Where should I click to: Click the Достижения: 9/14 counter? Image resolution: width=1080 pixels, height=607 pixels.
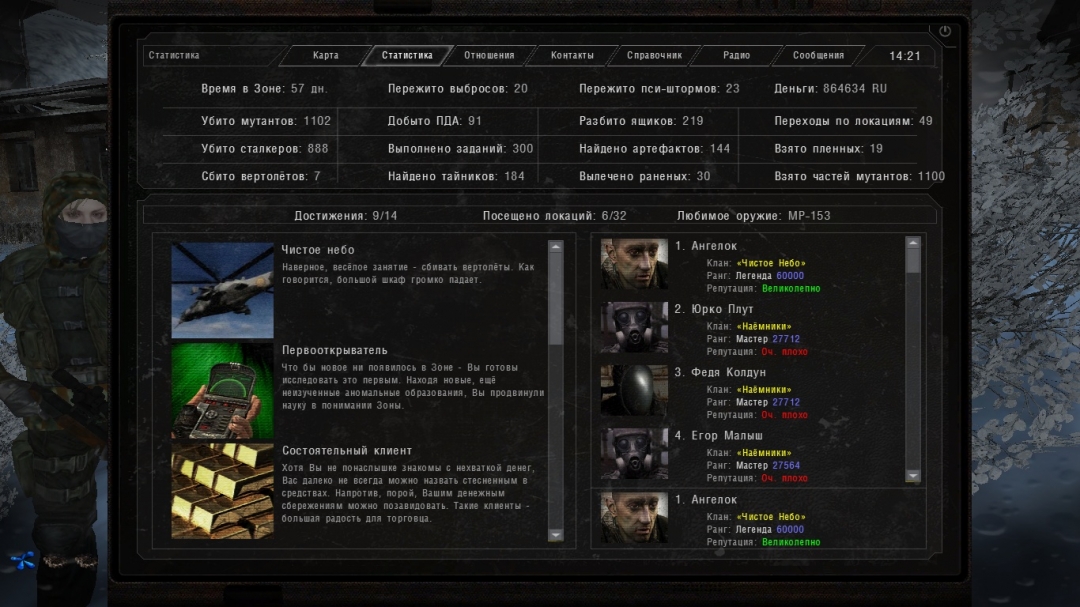(346, 216)
